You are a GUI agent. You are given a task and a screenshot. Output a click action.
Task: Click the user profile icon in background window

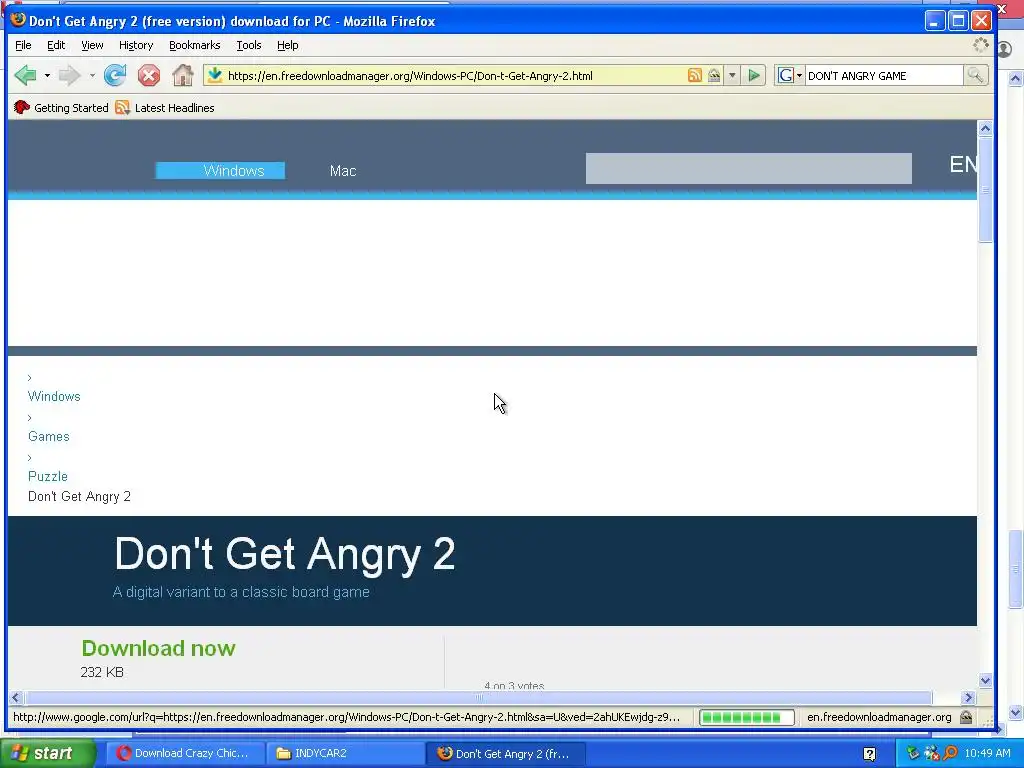(1005, 49)
